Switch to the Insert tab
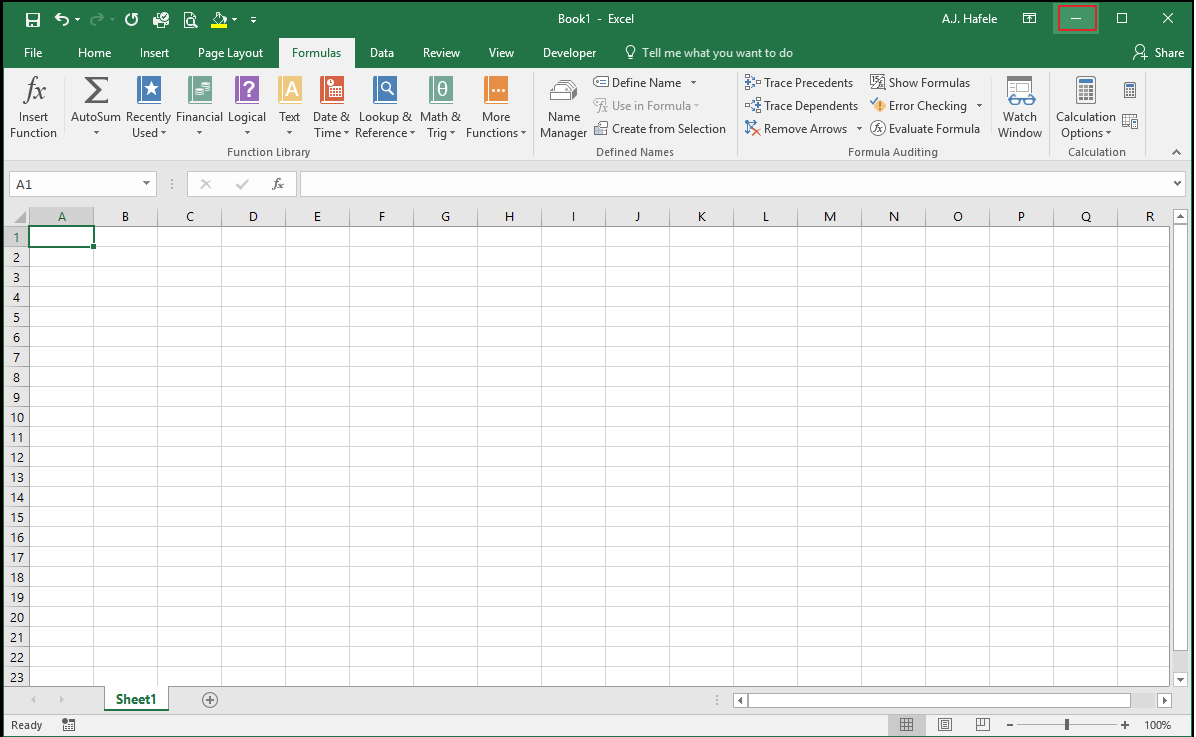This screenshot has height=737, width=1196. click(154, 53)
